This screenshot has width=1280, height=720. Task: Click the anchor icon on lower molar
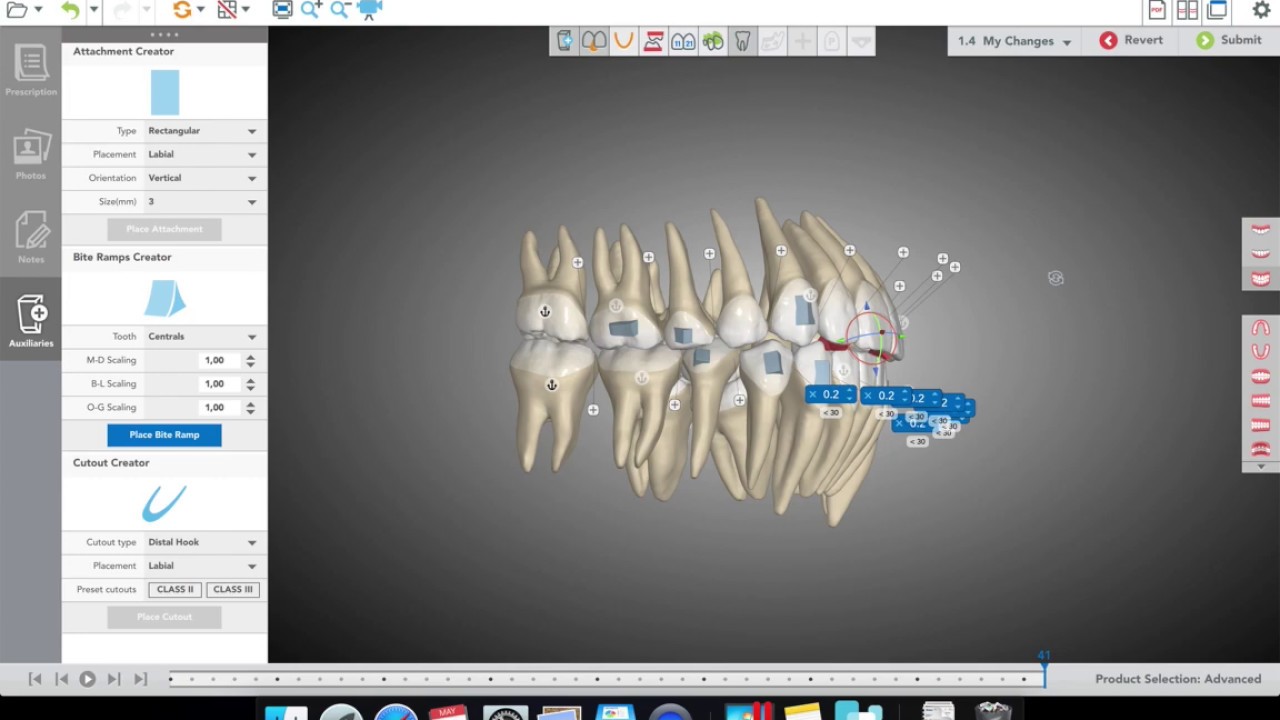[551, 385]
